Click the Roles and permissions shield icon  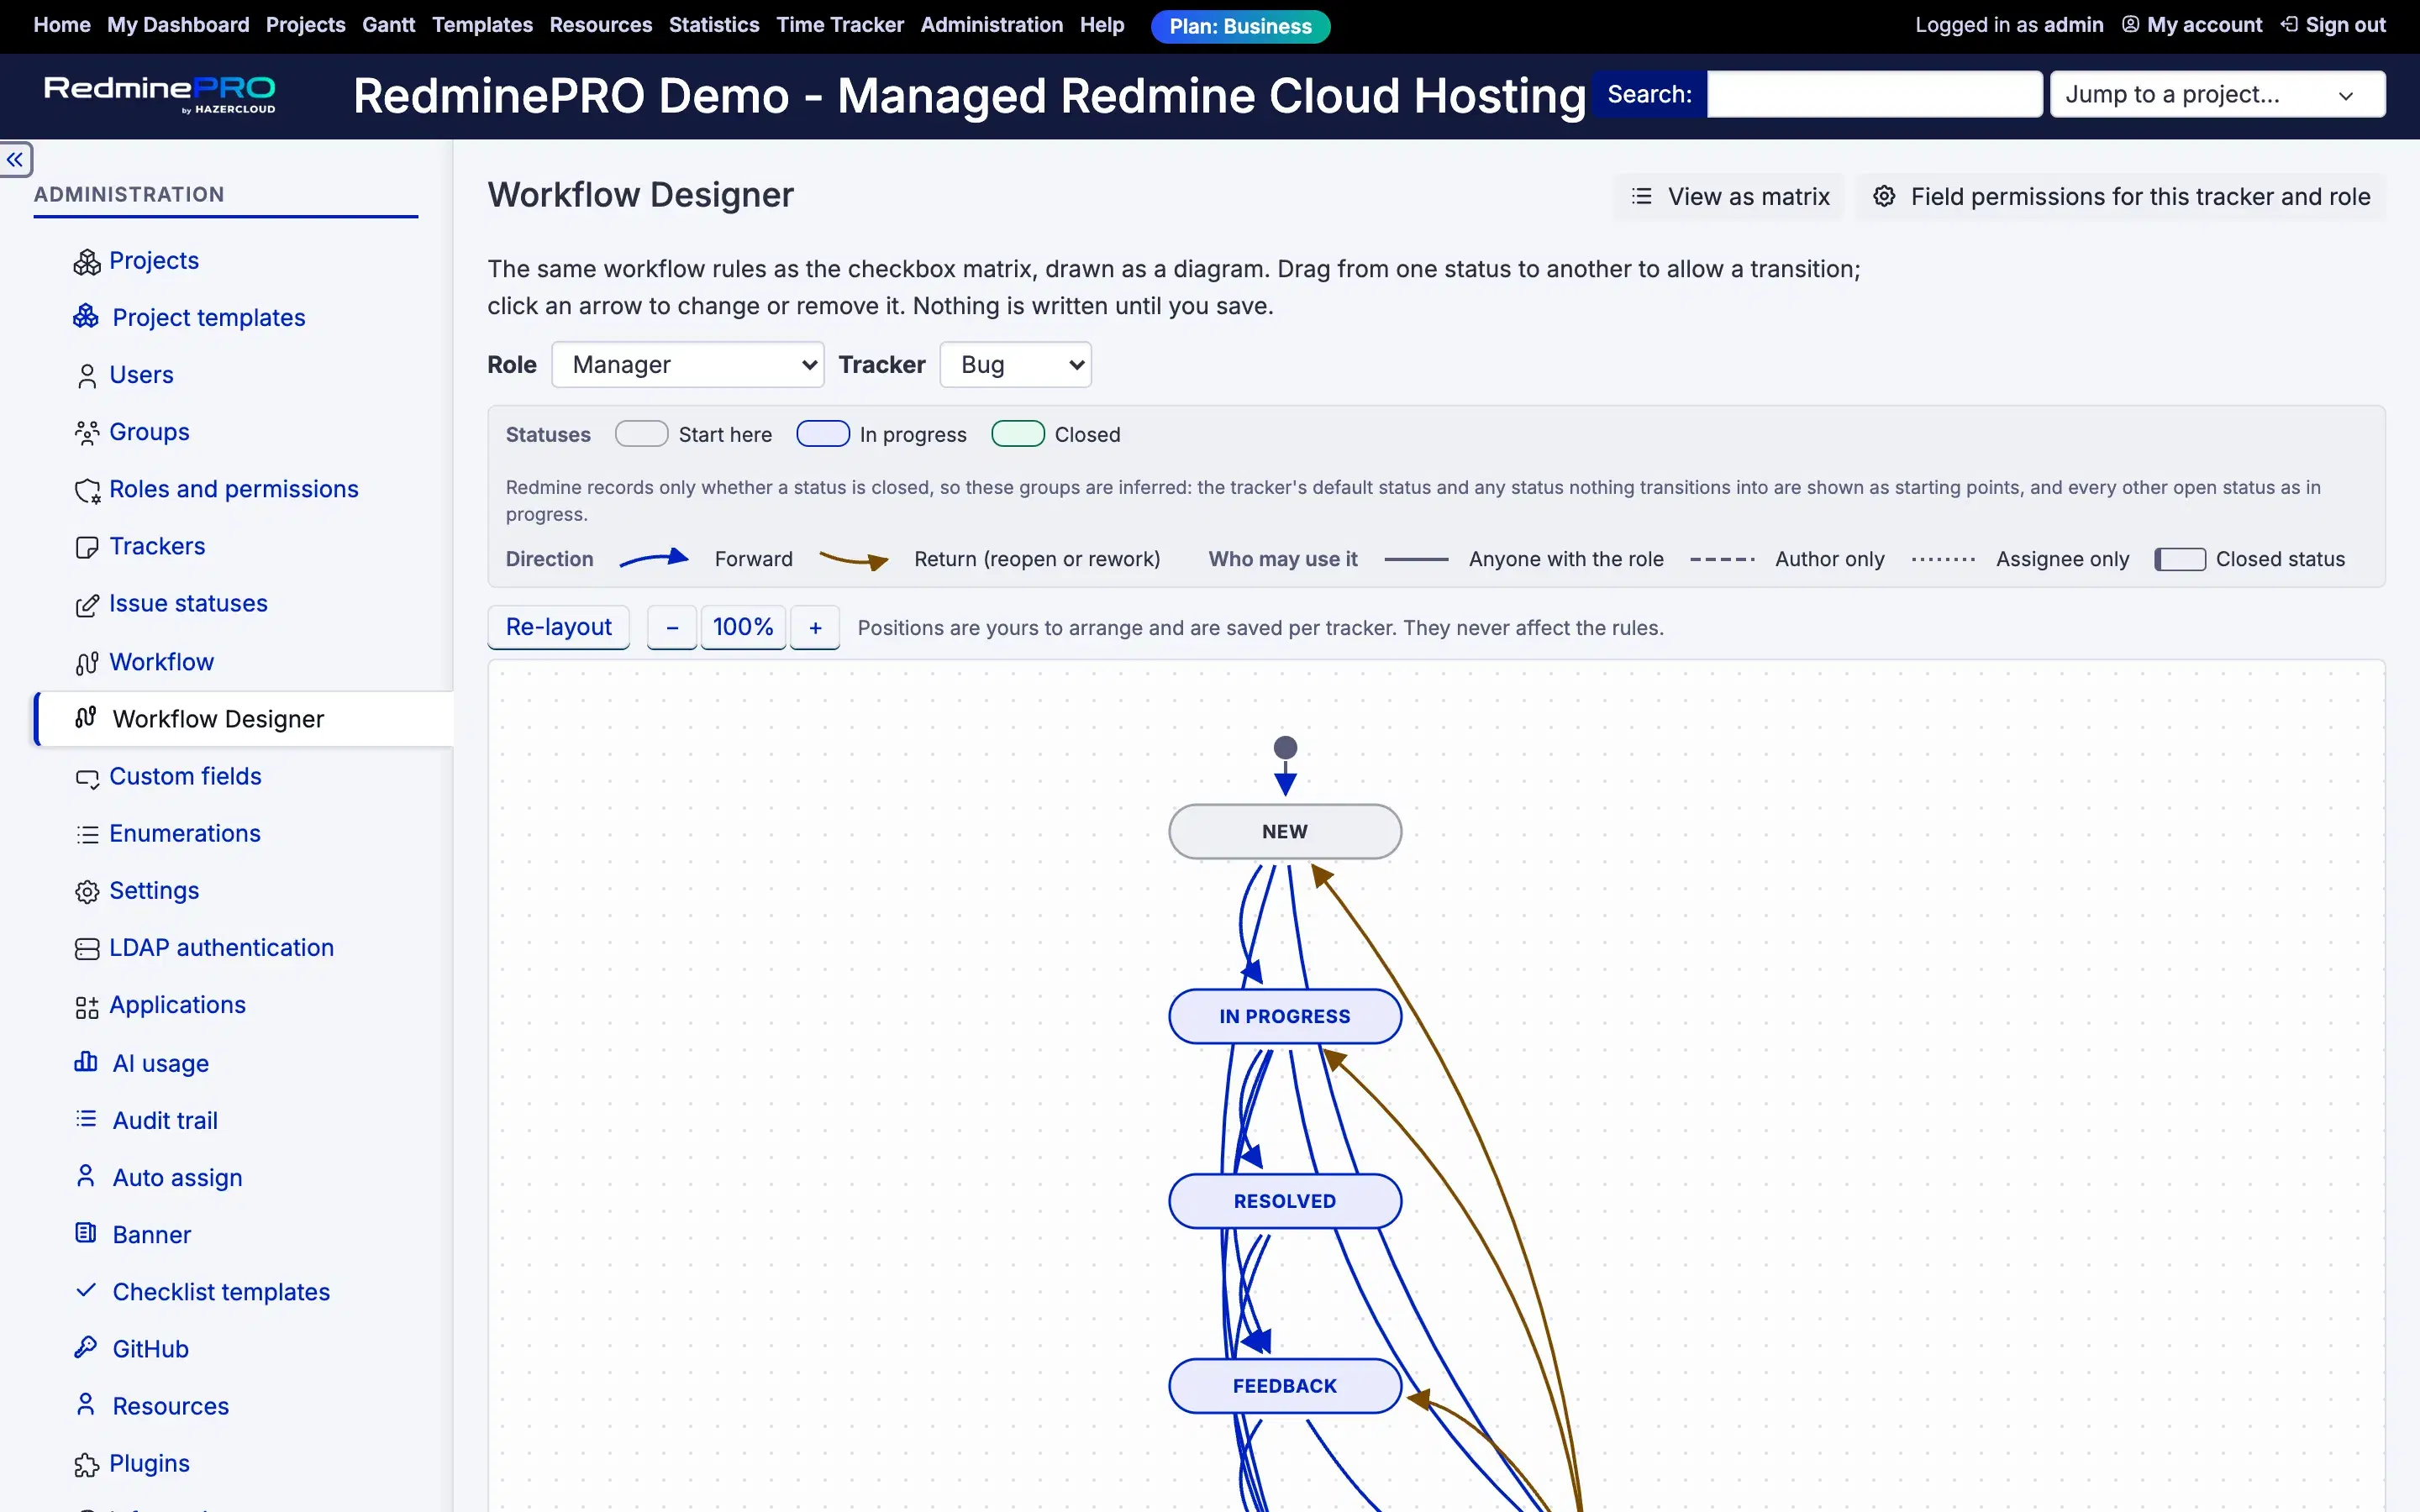click(87, 490)
